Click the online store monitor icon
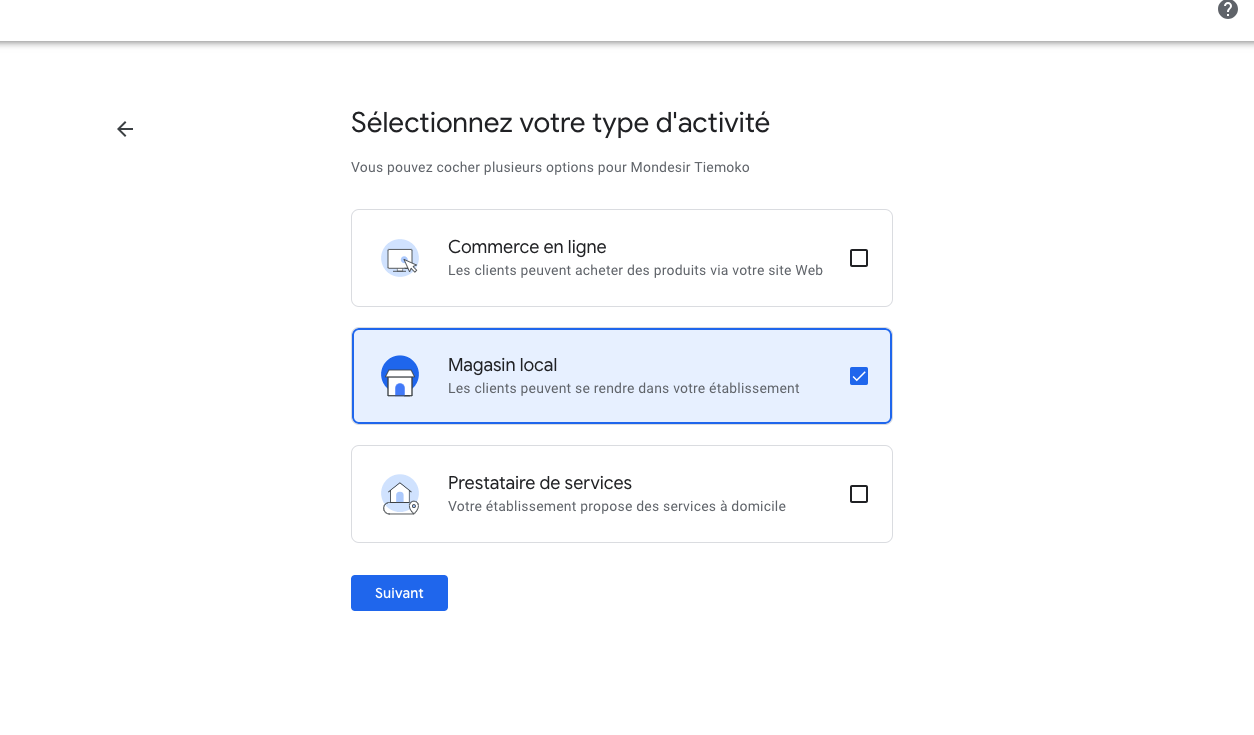 coord(400,258)
